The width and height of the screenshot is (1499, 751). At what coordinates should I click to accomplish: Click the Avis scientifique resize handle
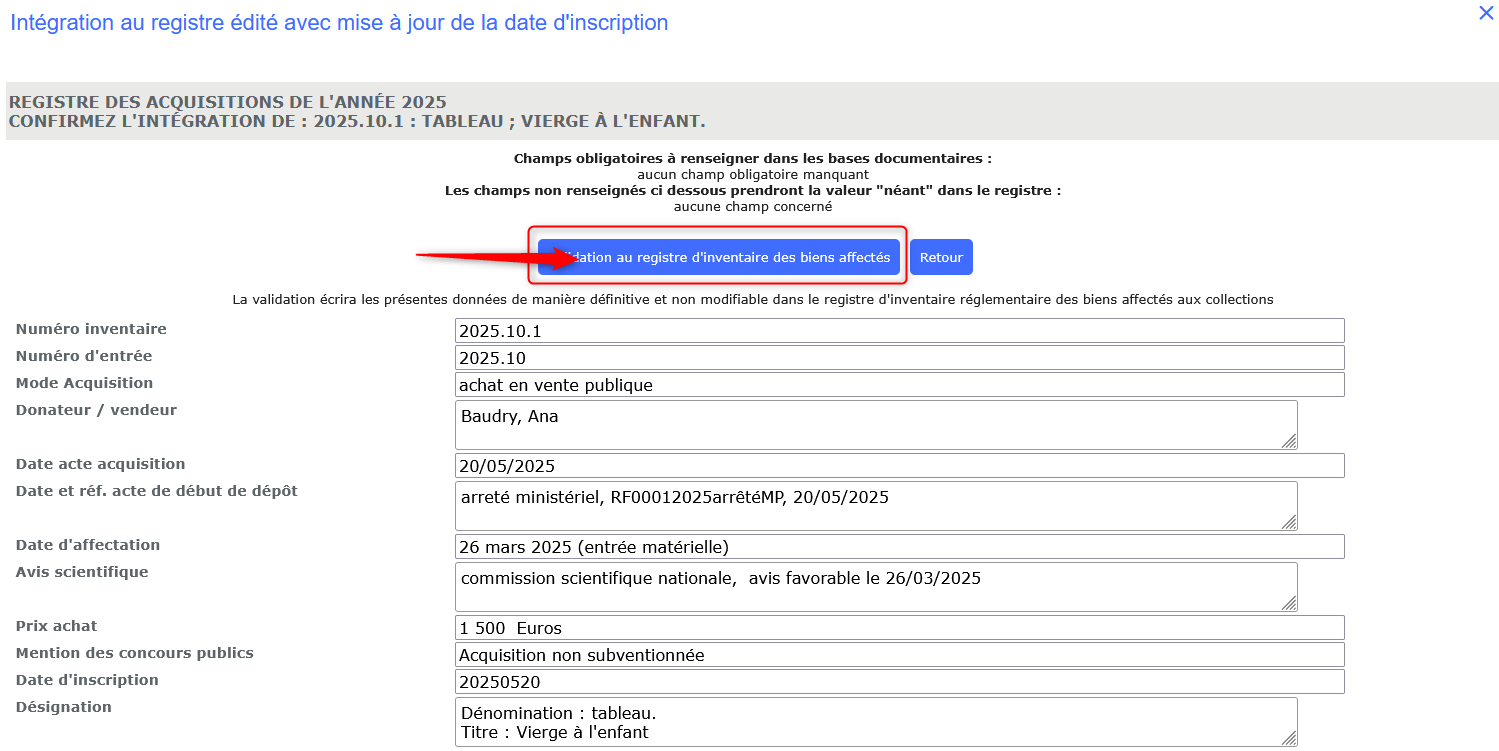pyautogui.click(x=1289, y=603)
